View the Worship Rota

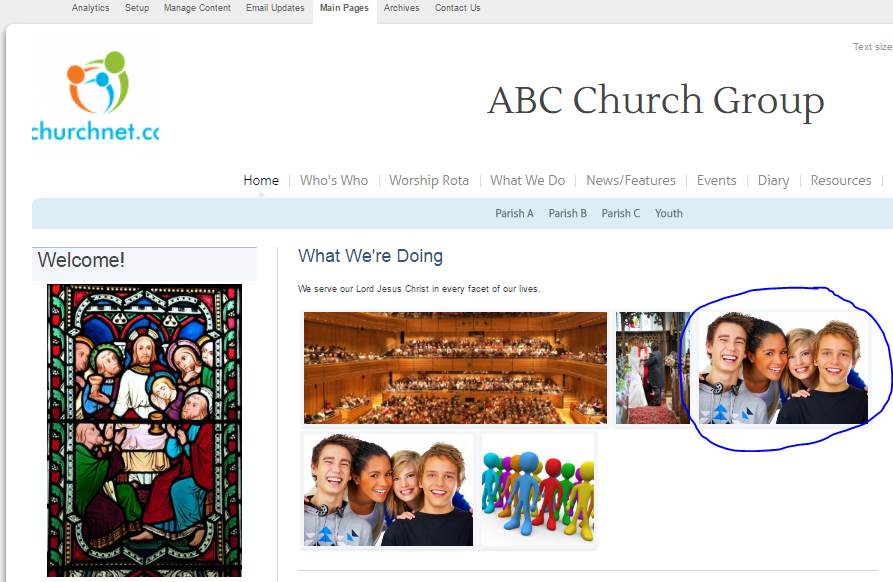429,180
